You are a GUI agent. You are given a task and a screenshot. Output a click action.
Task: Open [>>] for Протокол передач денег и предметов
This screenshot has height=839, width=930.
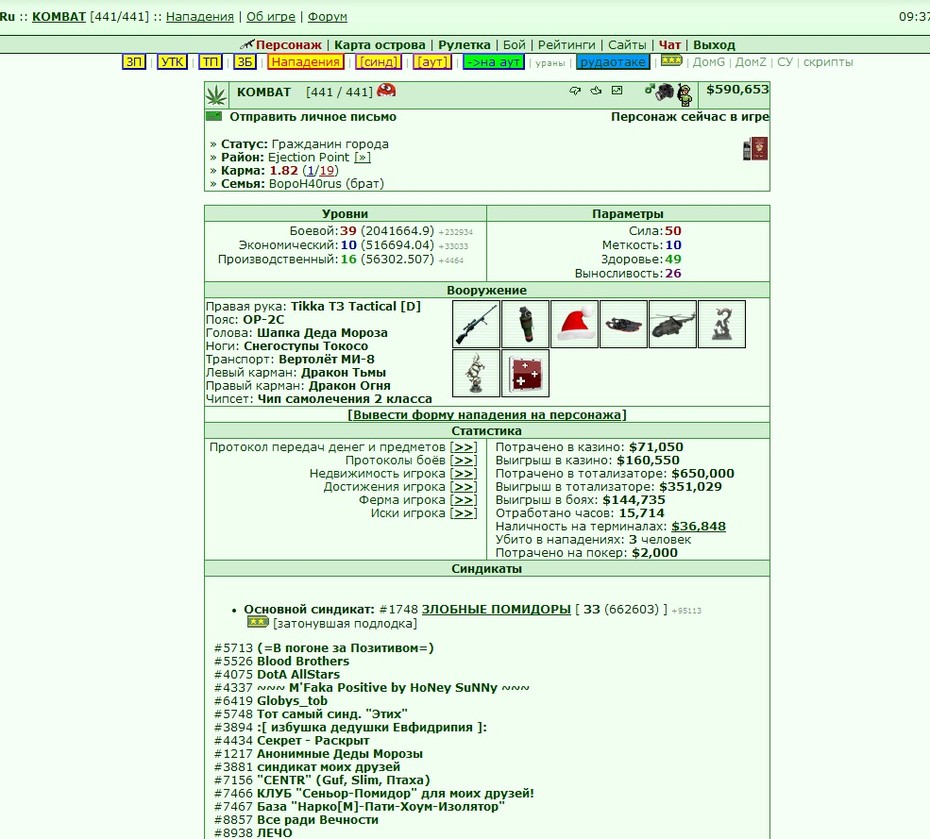[464, 447]
